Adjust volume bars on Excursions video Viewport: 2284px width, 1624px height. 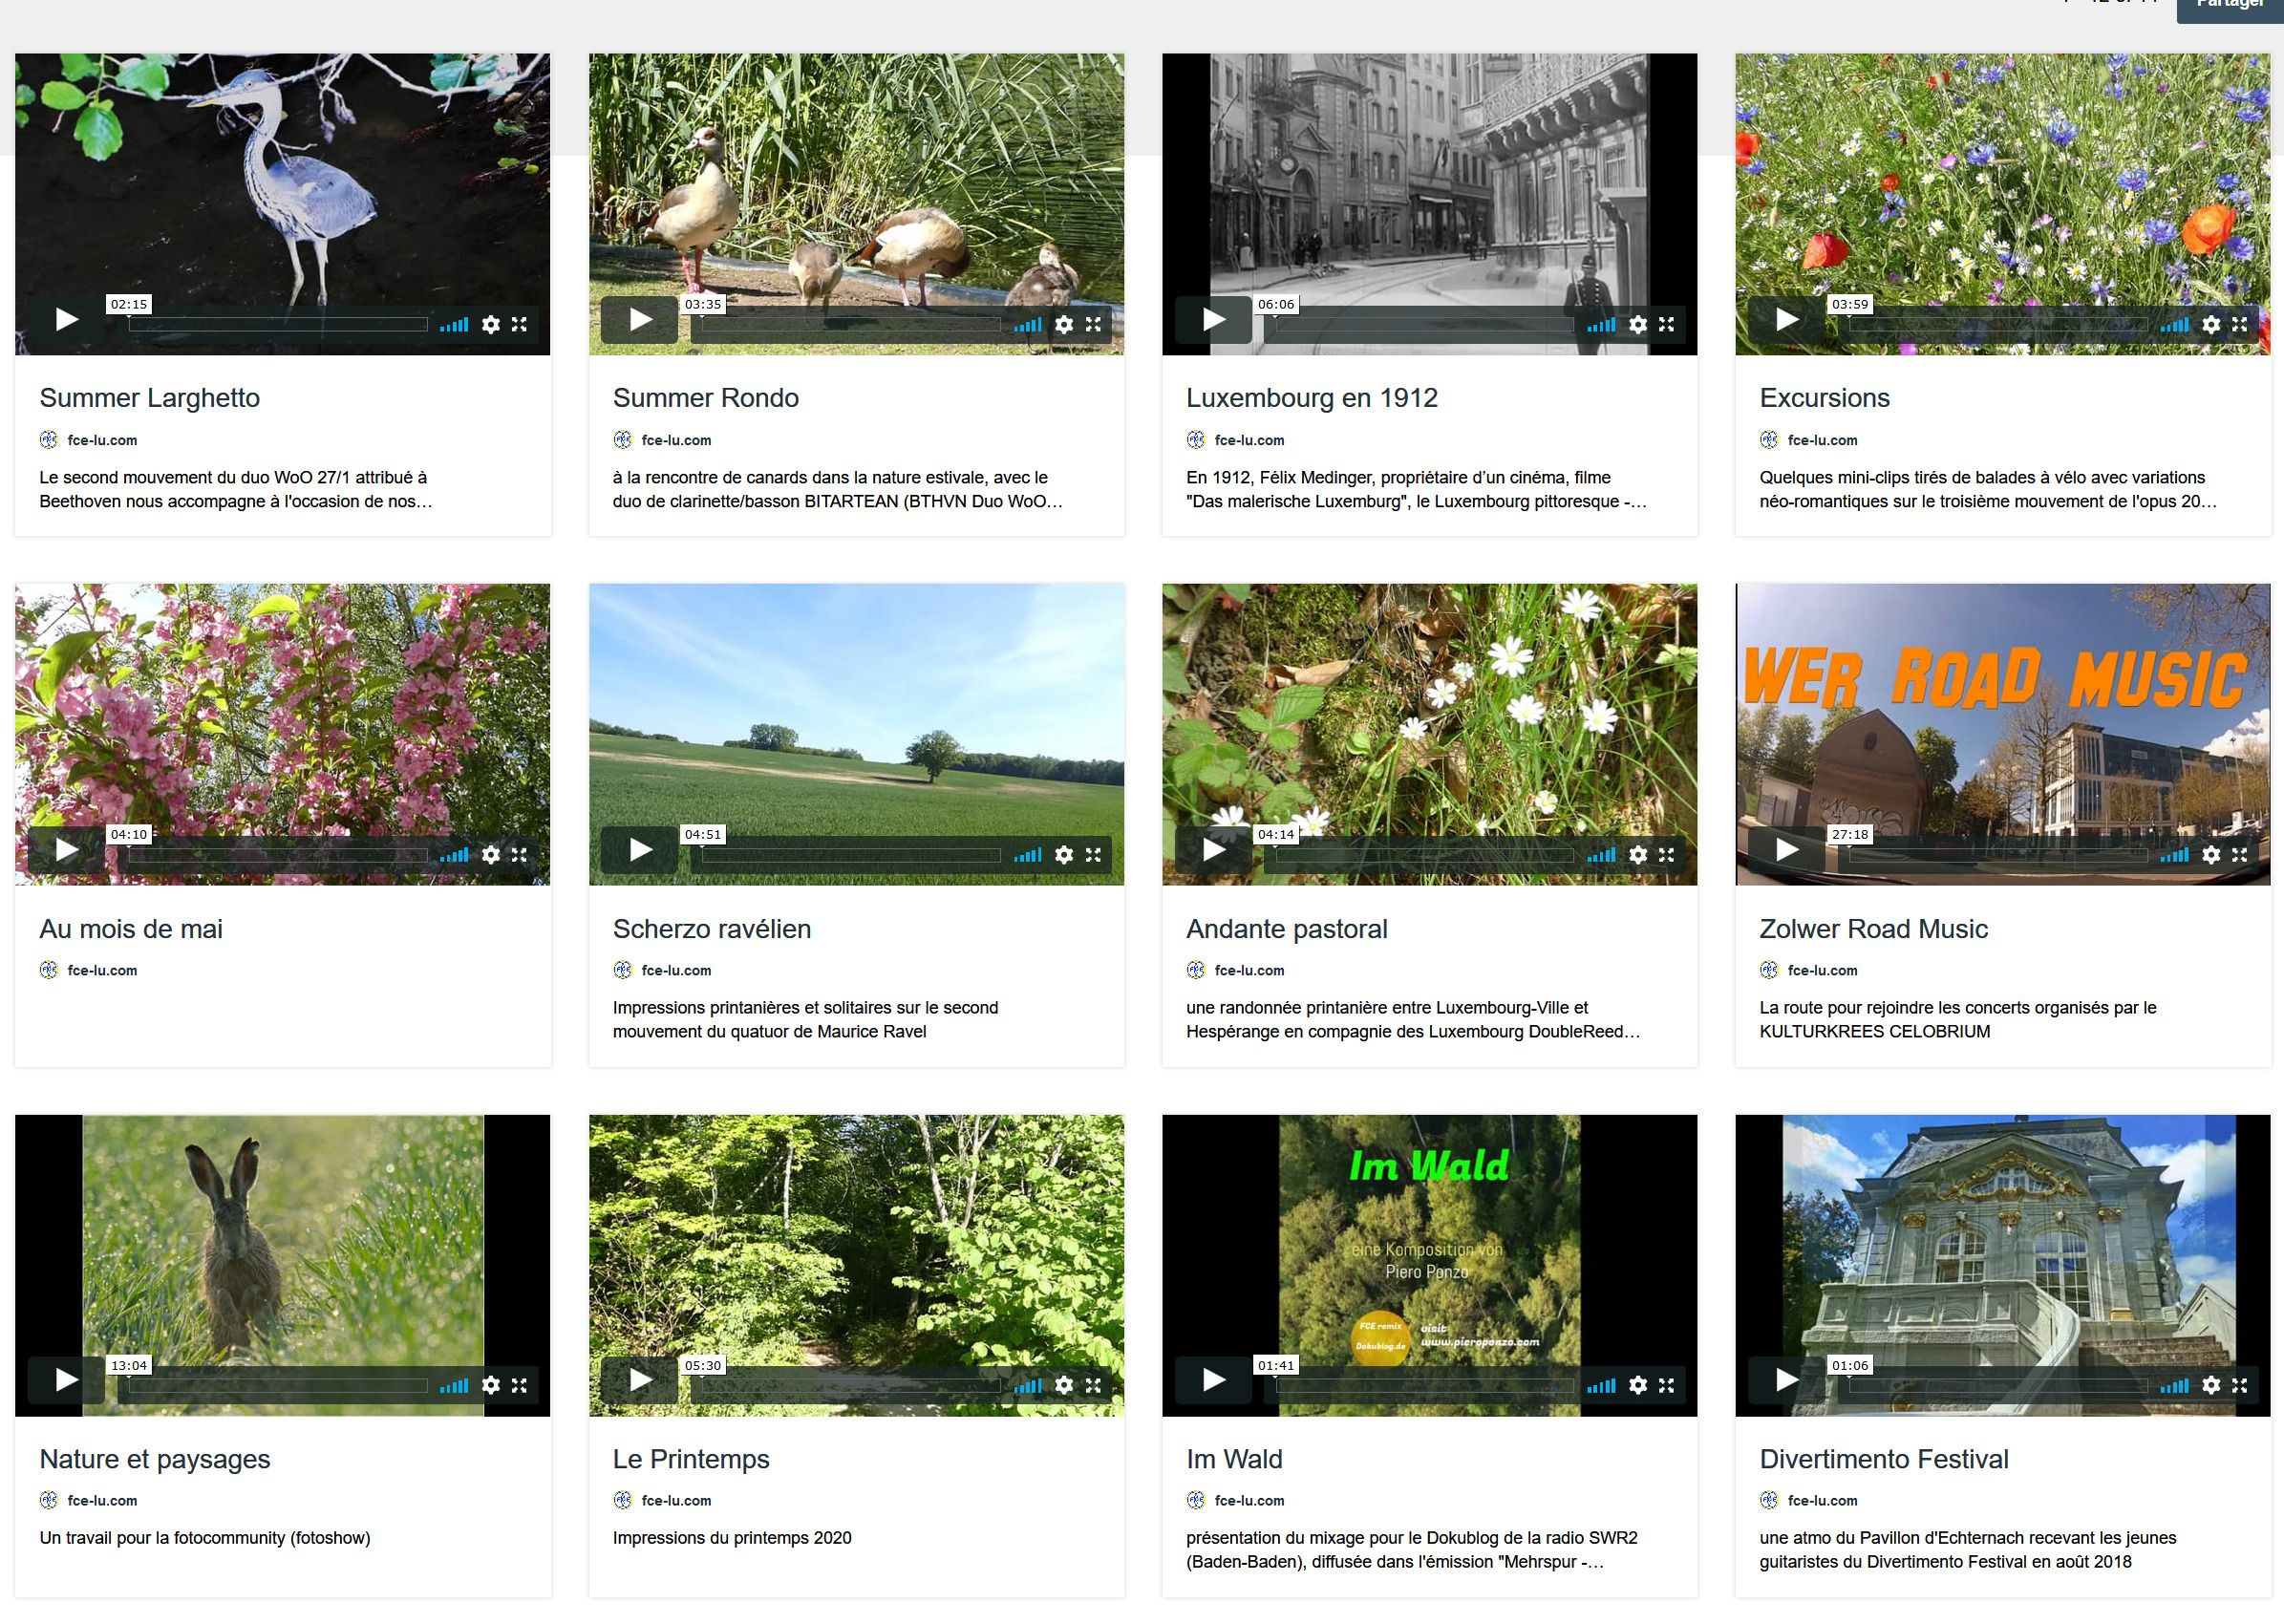[x=2174, y=325]
